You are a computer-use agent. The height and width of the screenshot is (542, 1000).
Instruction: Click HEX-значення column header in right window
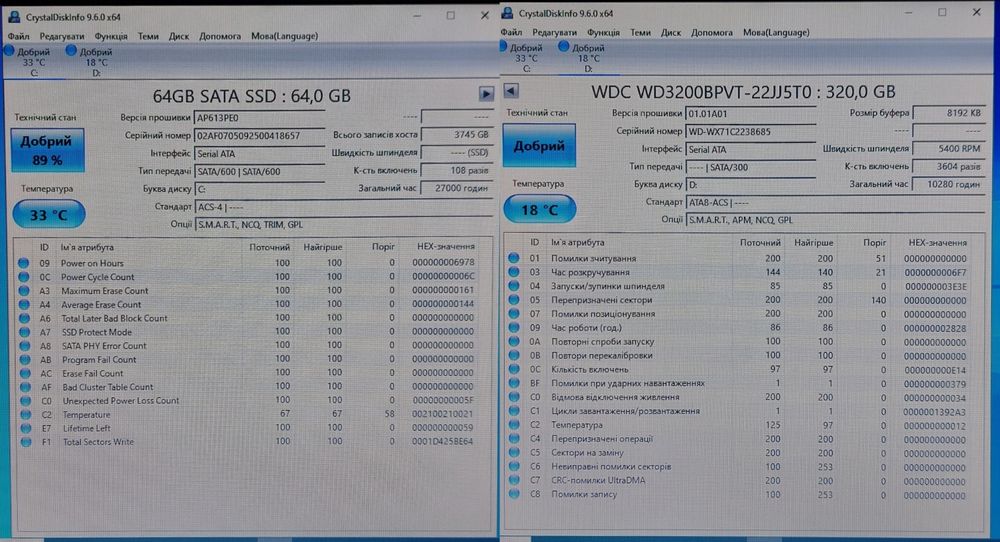[938, 243]
